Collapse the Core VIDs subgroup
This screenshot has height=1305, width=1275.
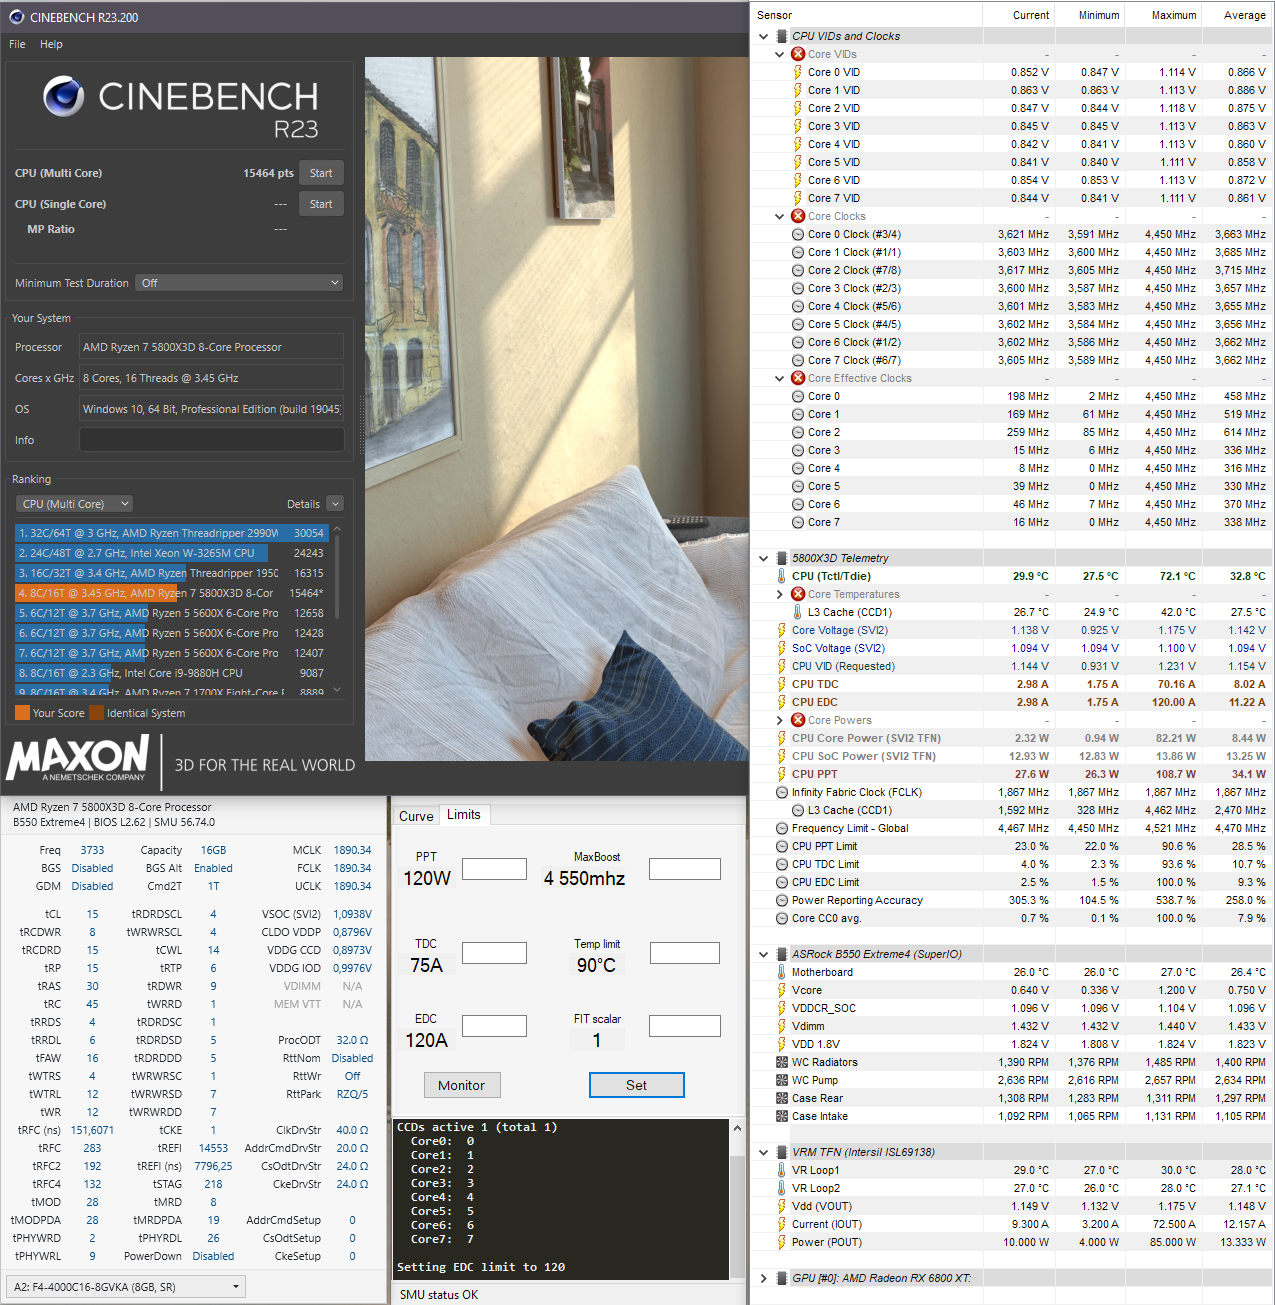pos(780,54)
